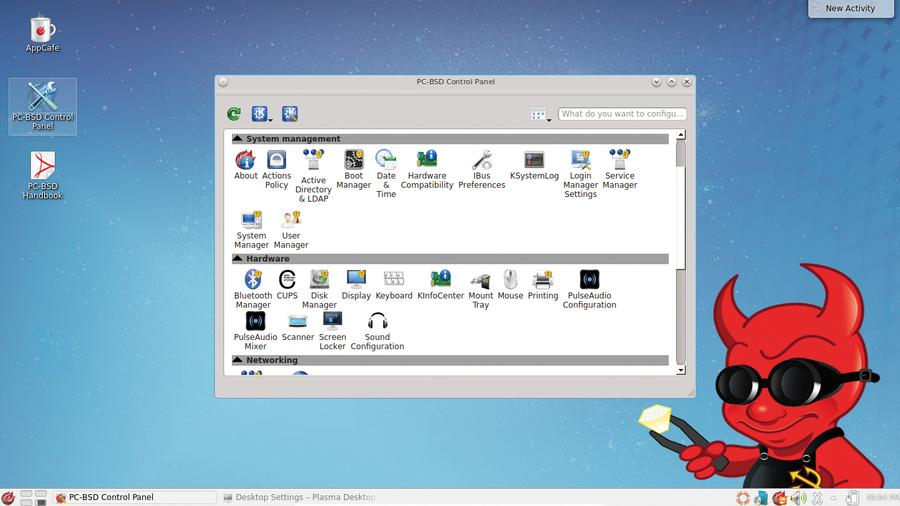Open the Screen Locker settings
Image resolution: width=900 pixels, height=506 pixels.
point(332,330)
